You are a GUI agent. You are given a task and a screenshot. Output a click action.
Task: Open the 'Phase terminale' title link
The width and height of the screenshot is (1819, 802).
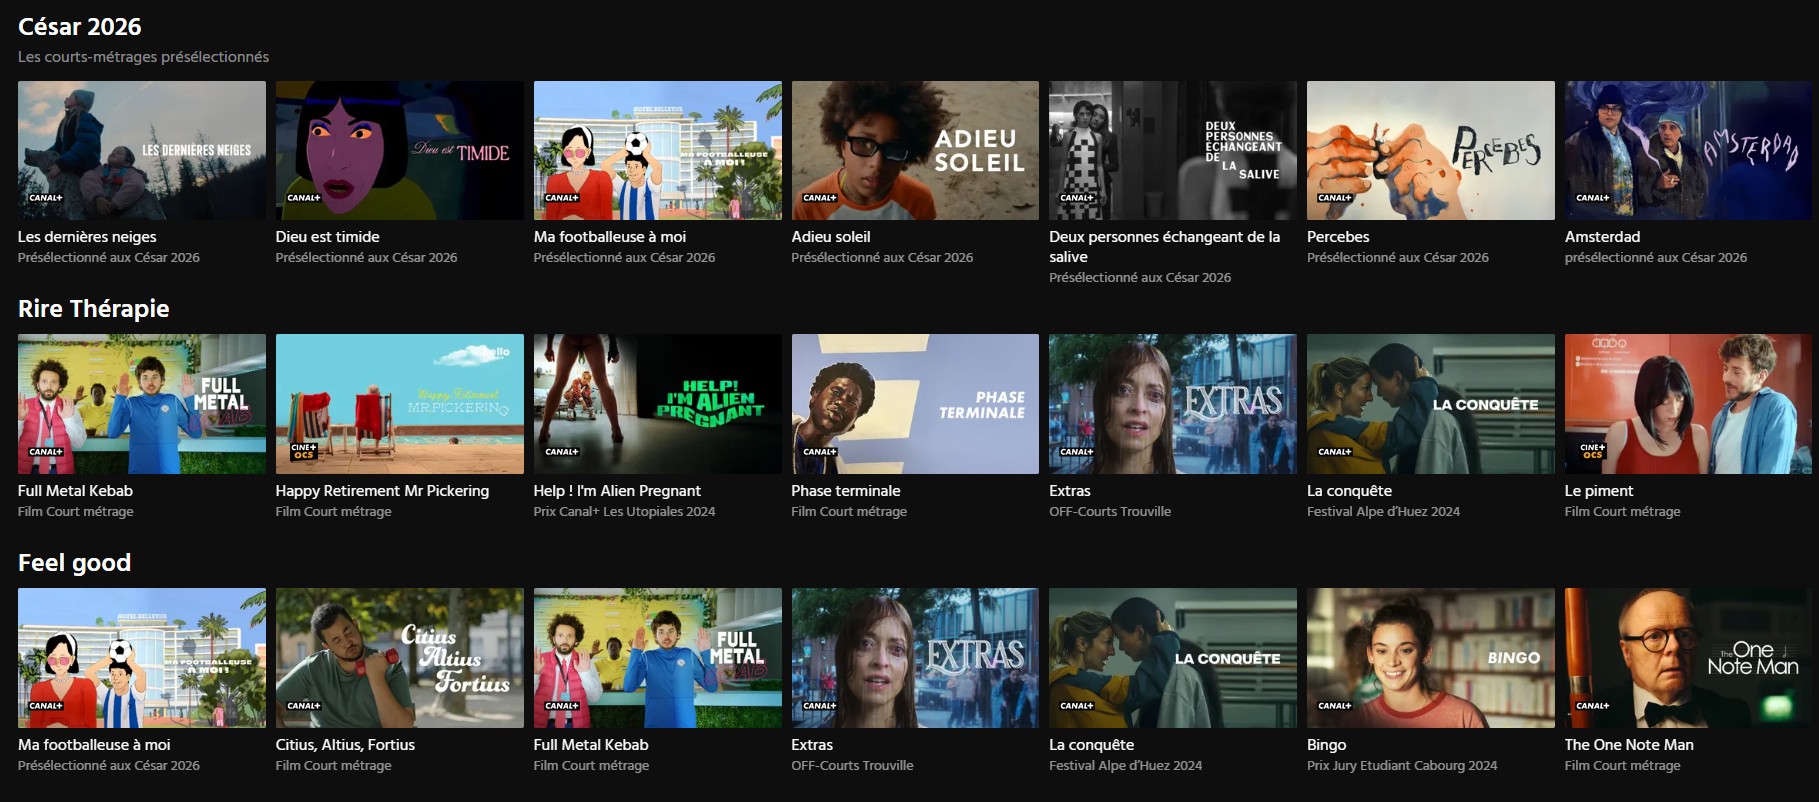[x=846, y=491]
